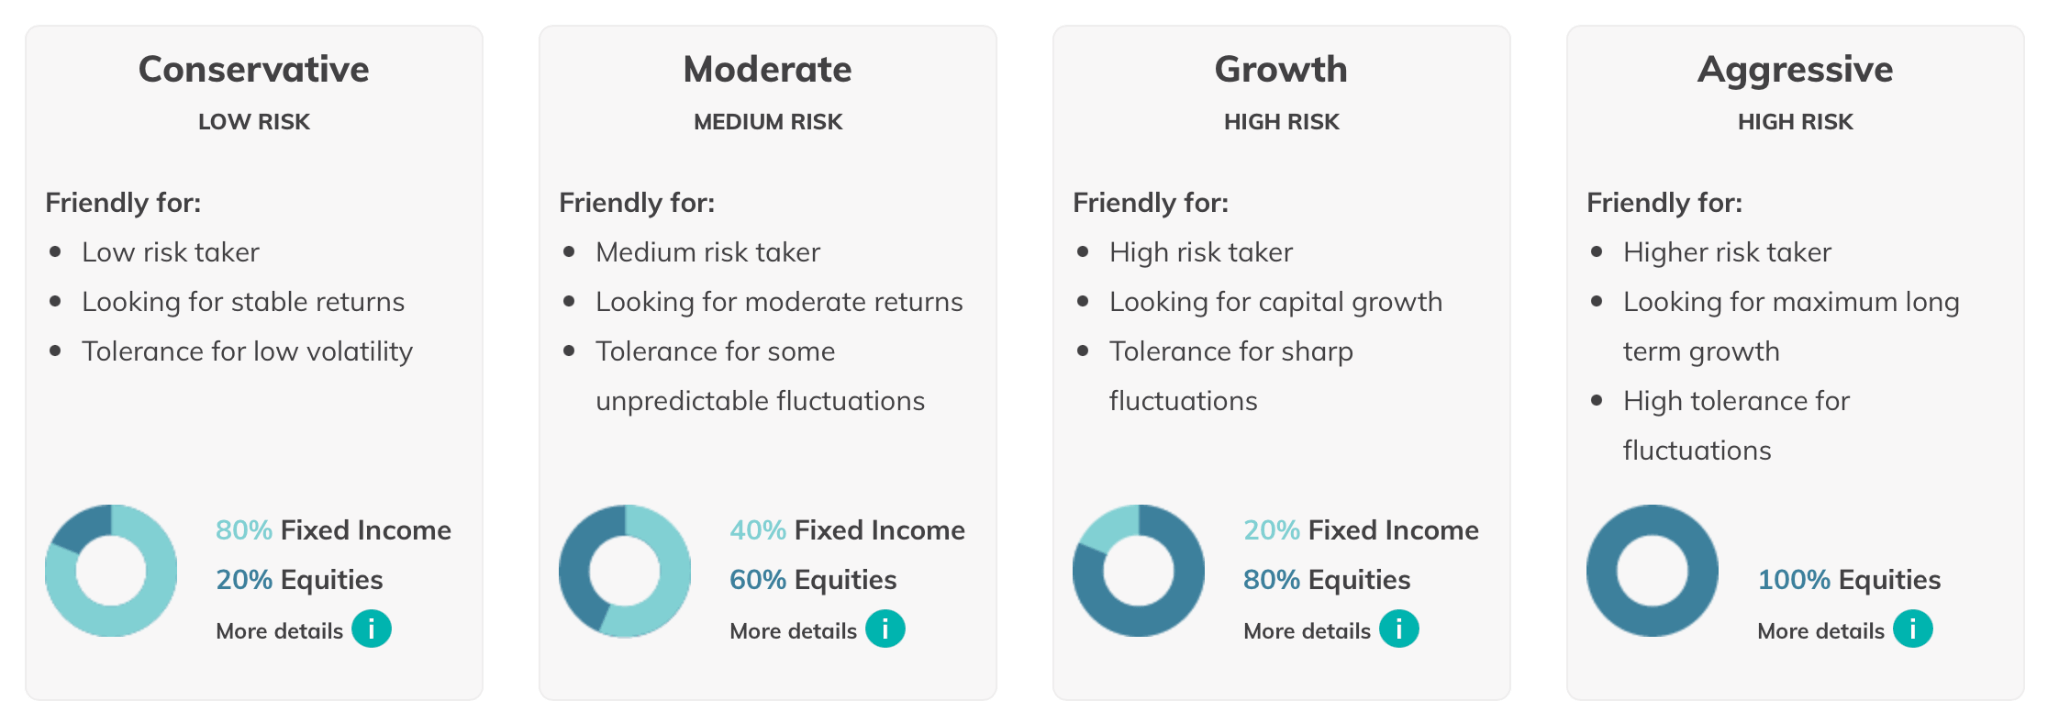Open More details under Moderate
The image size is (2048, 718).
(x=793, y=631)
